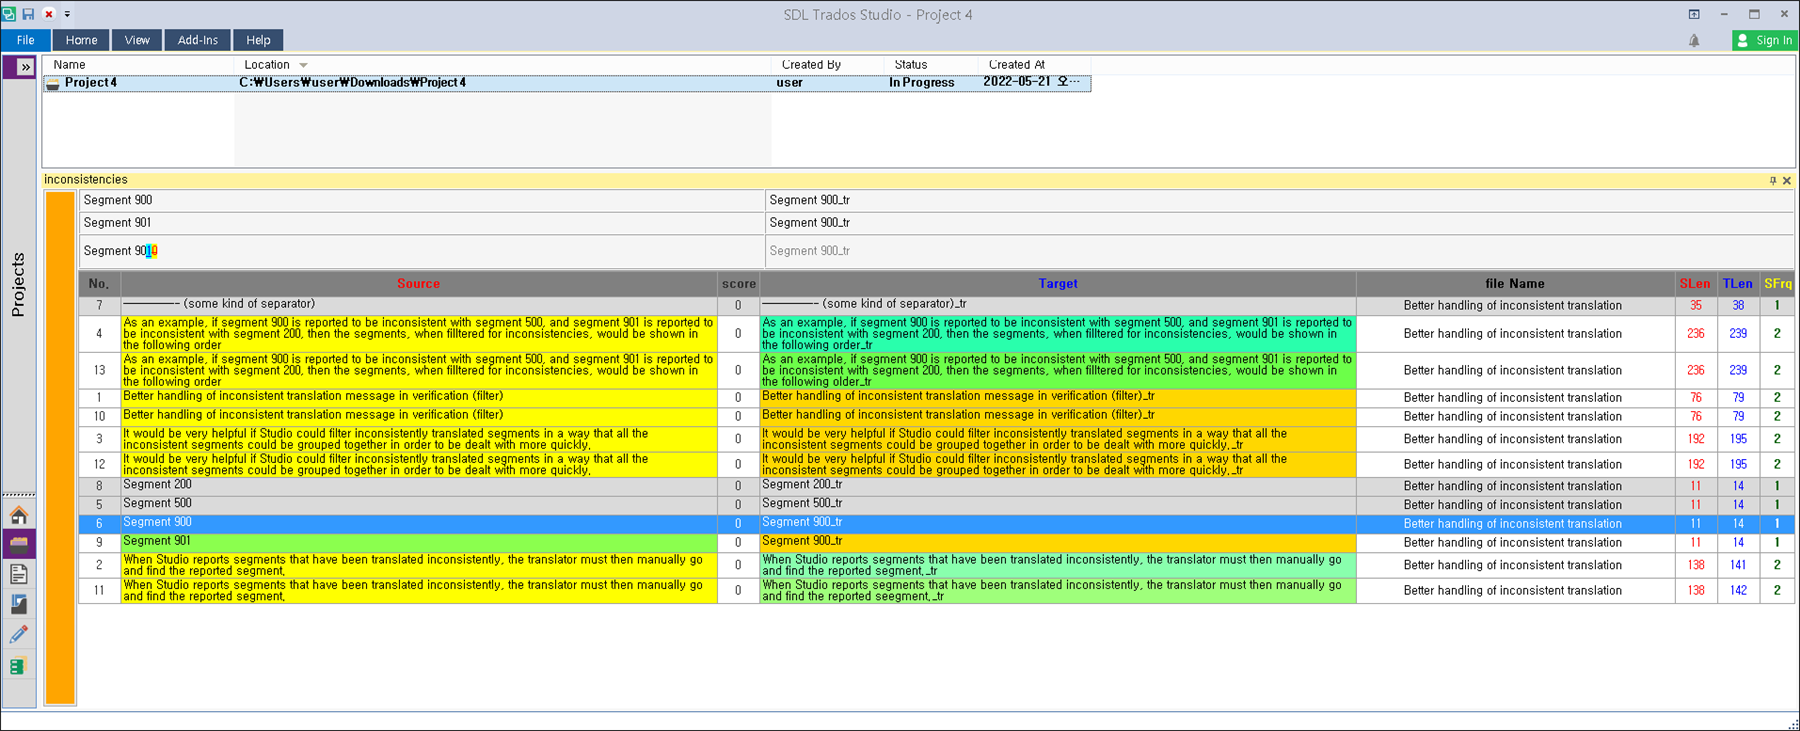The height and width of the screenshot is (731, 1800).
Task: Select the highlighted 'Segment 900' row 6 source
Action: (x=419, y=524)
